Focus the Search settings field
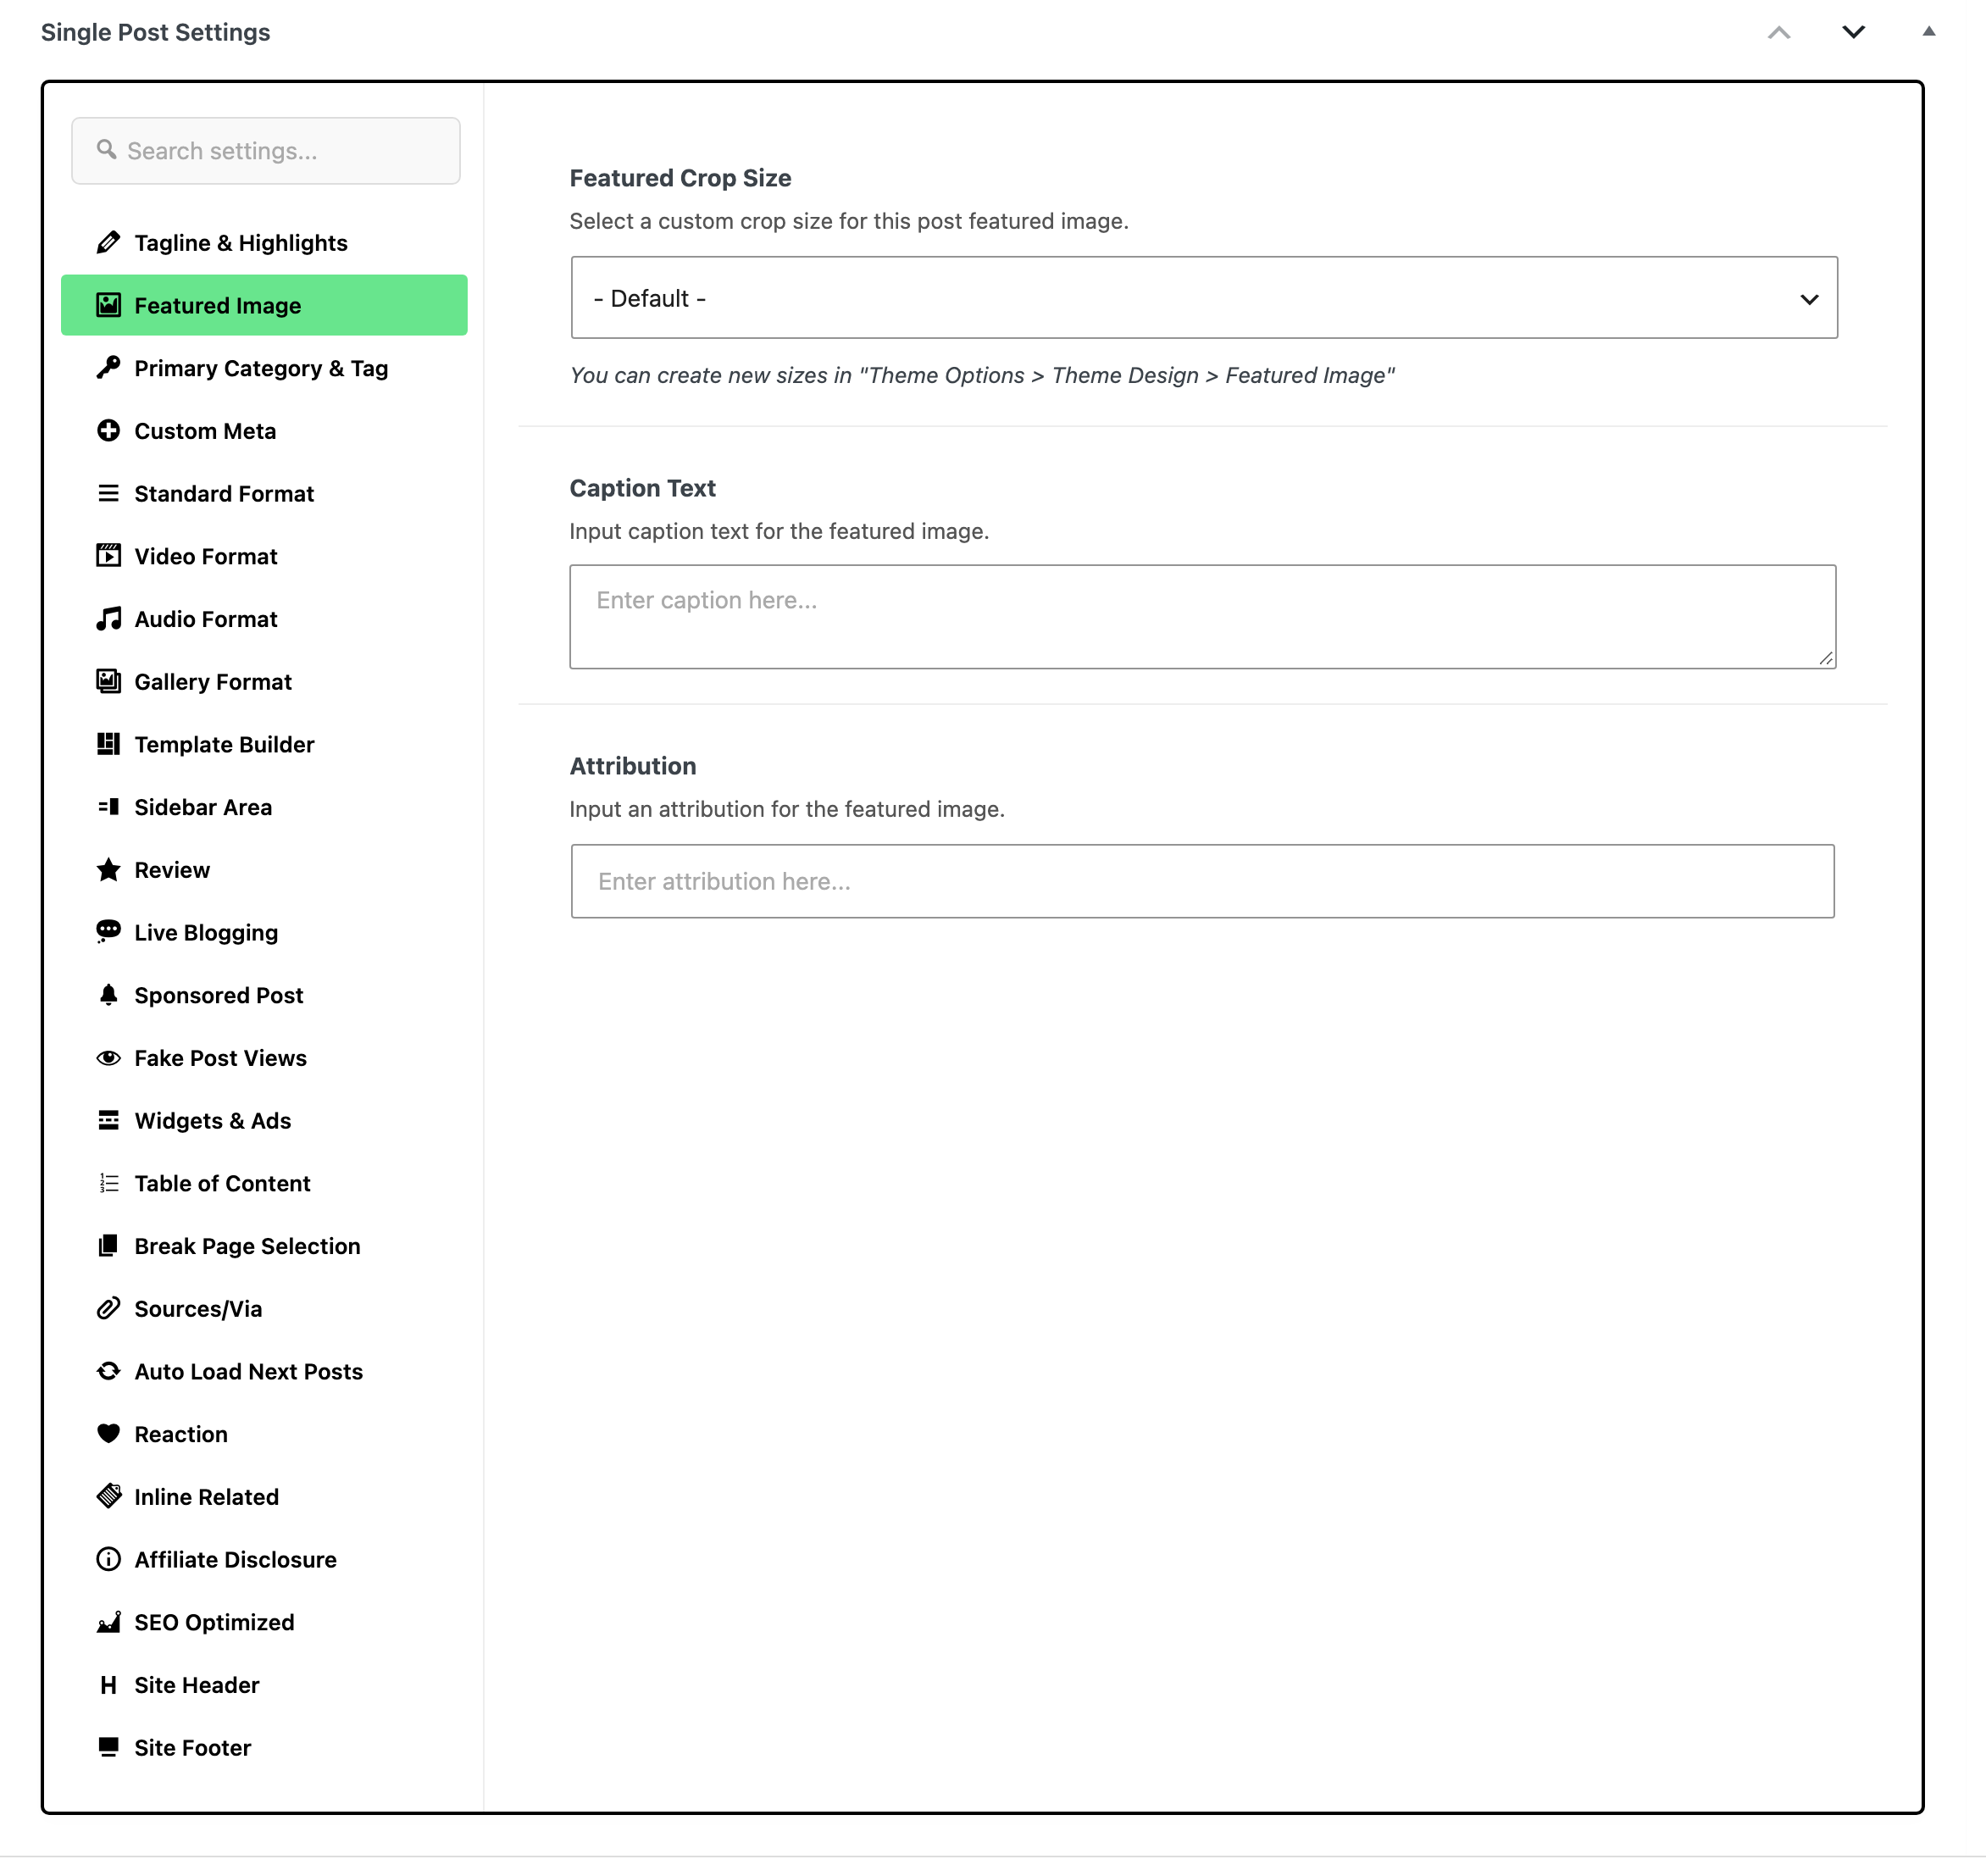The image size is (1986, 1876). coord(266,151)
